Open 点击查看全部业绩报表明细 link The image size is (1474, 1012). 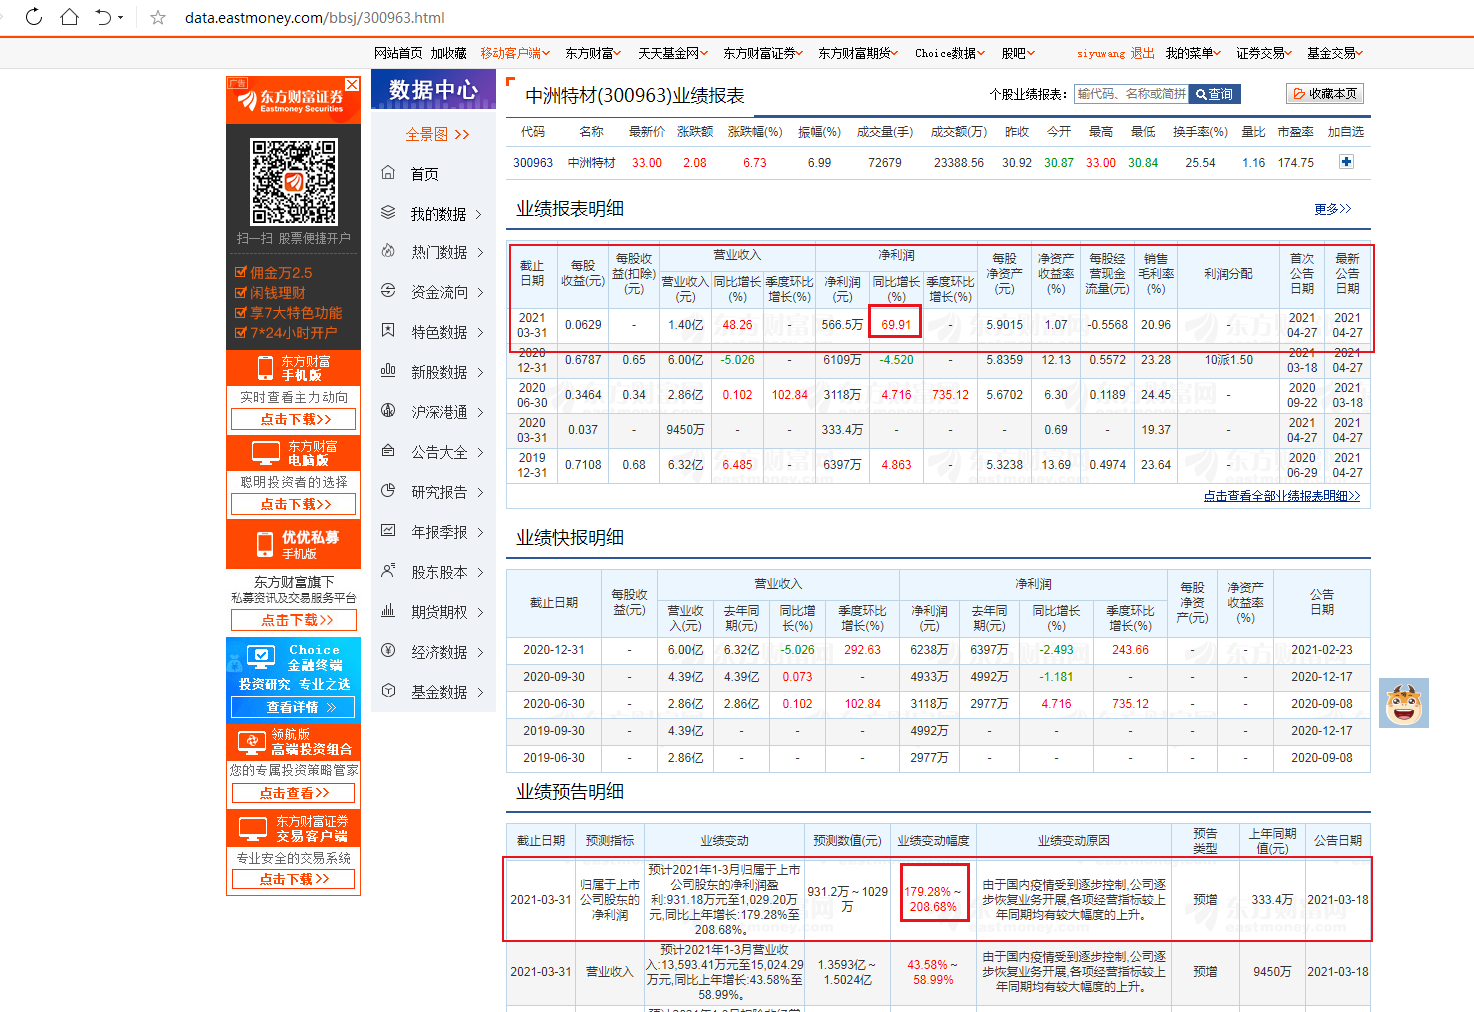point(1282,496)
